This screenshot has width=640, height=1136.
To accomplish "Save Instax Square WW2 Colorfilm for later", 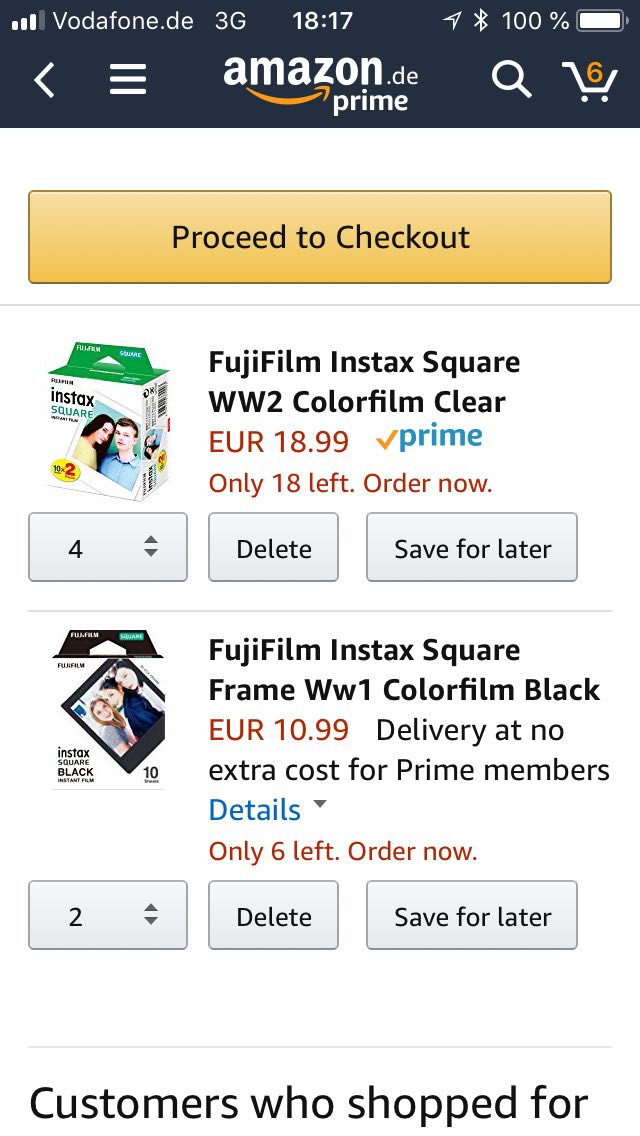I will tap(472, 547).
